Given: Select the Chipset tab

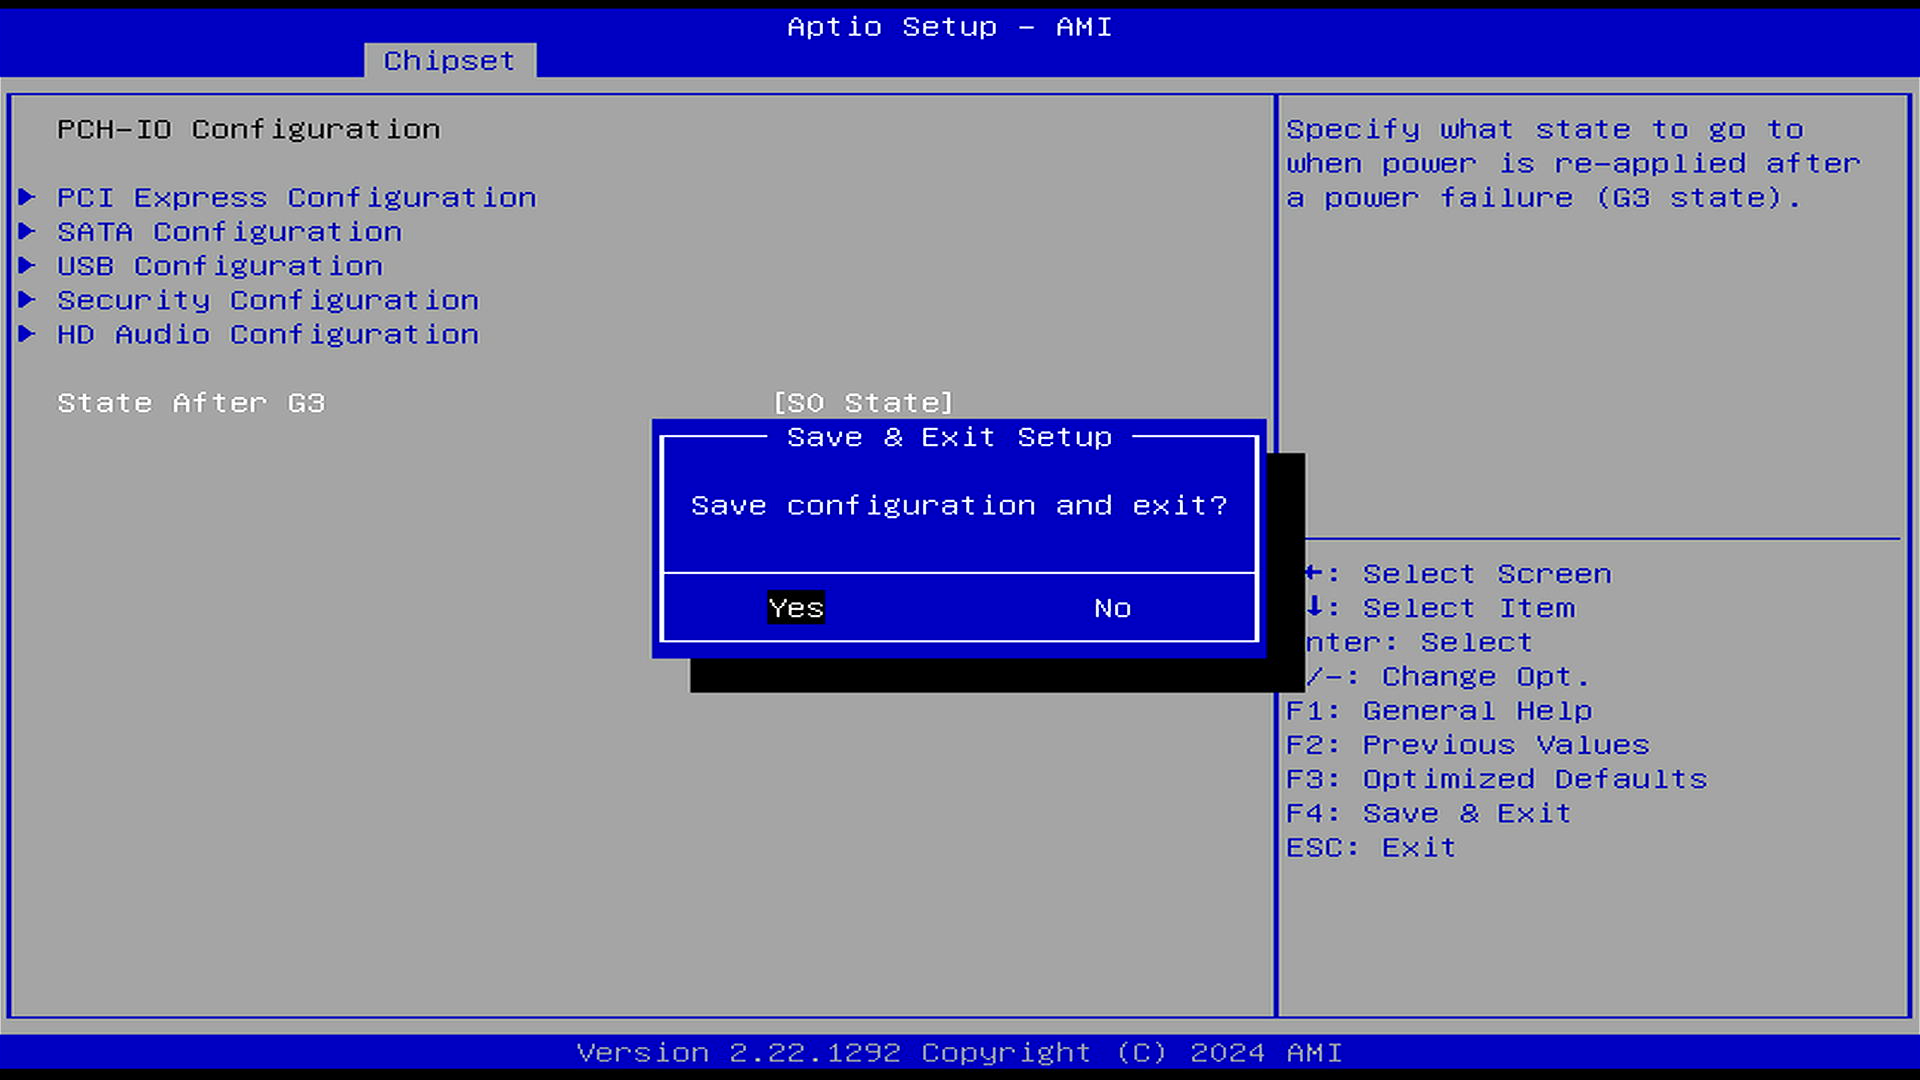Looking at the screenshot, I should (x=449, y=61).
